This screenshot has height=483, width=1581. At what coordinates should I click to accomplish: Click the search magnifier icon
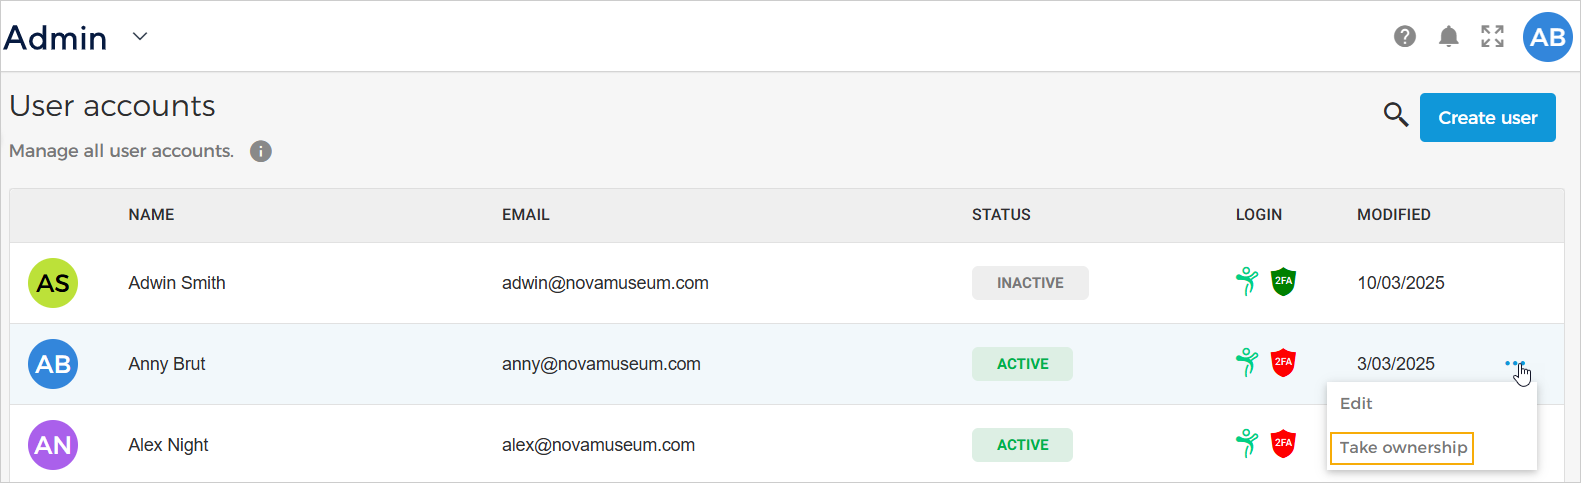tap(1395, 114)
